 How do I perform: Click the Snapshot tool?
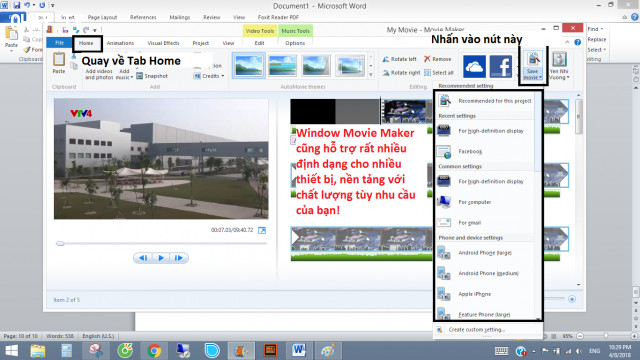point(152,76)
